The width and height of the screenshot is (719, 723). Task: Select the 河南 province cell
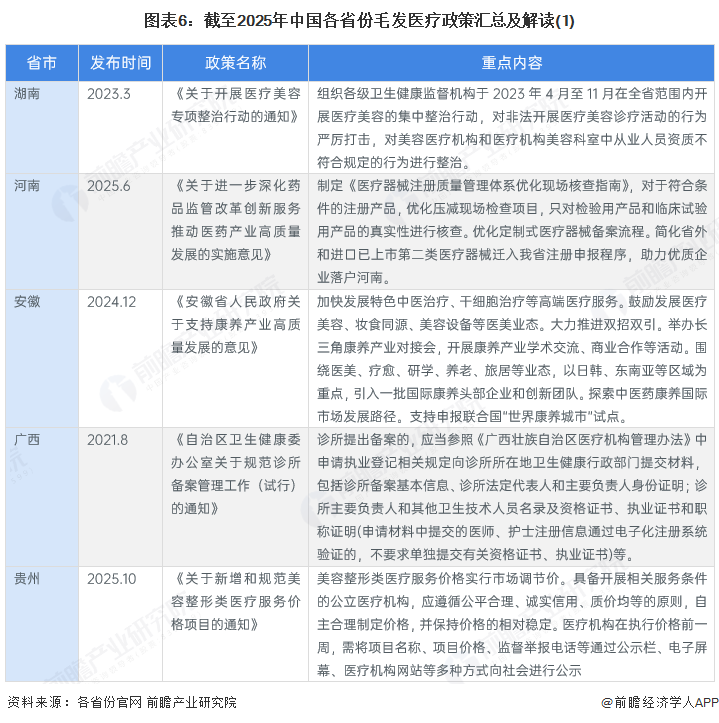coord(28,185)
